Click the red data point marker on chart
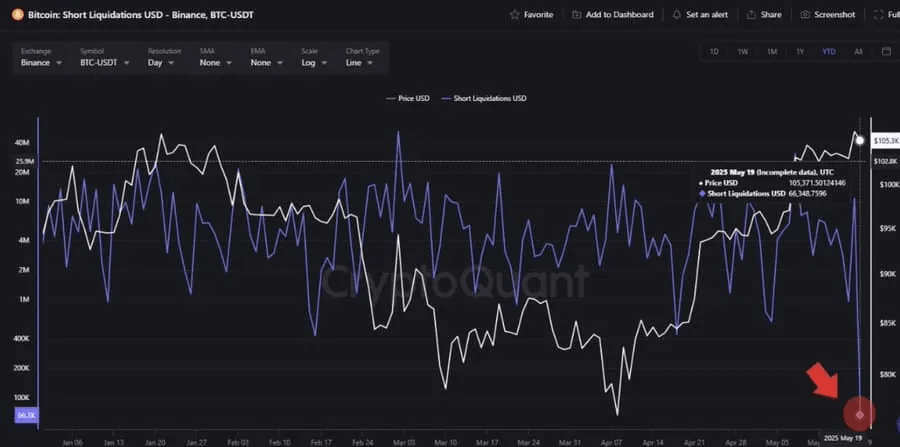The height and width of the screenshot is (447, 900). tap(859, 413)
